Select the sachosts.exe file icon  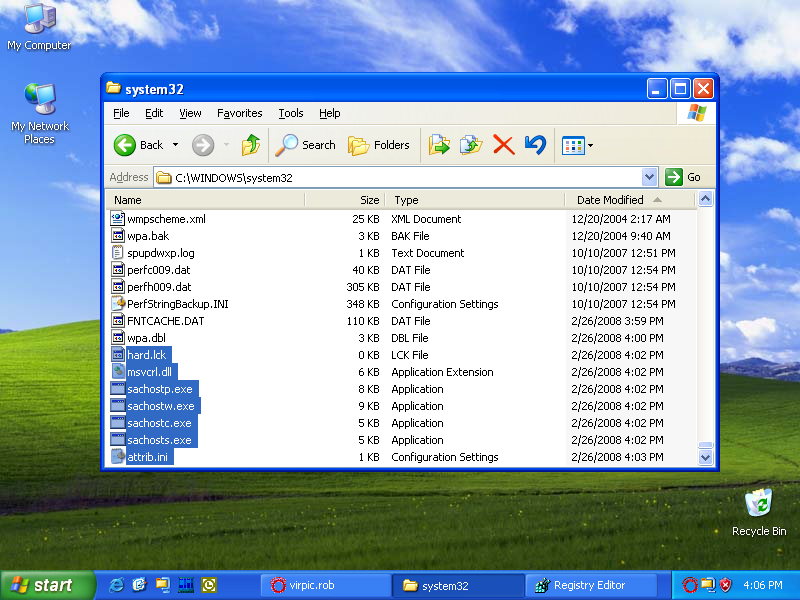(117, 440)
